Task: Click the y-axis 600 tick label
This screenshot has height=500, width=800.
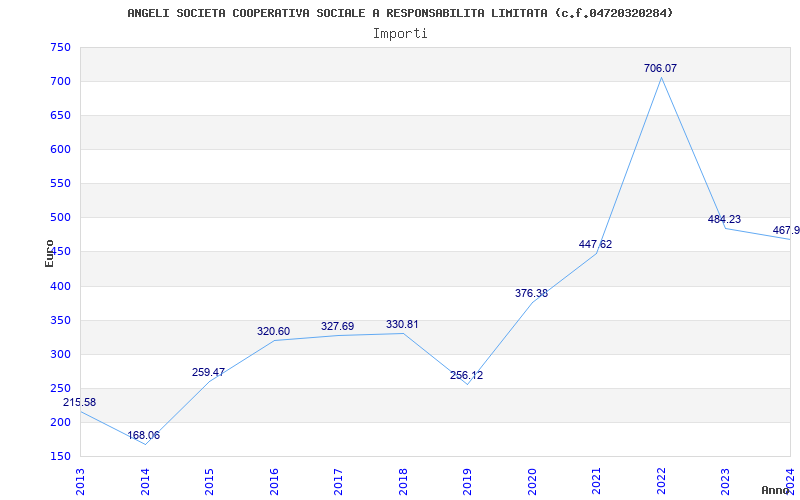Action: [x=60, y=149]
